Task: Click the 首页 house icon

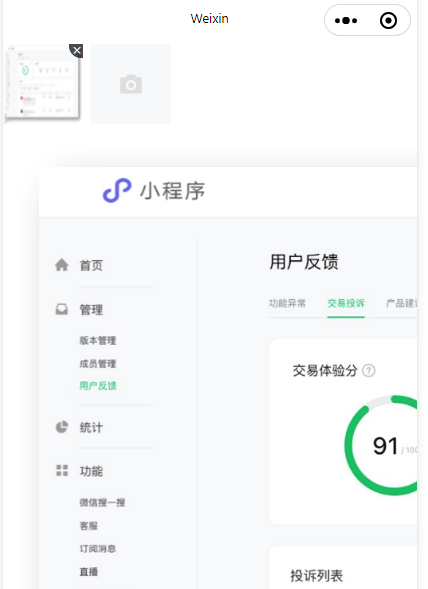Action: tap(62, 265)
